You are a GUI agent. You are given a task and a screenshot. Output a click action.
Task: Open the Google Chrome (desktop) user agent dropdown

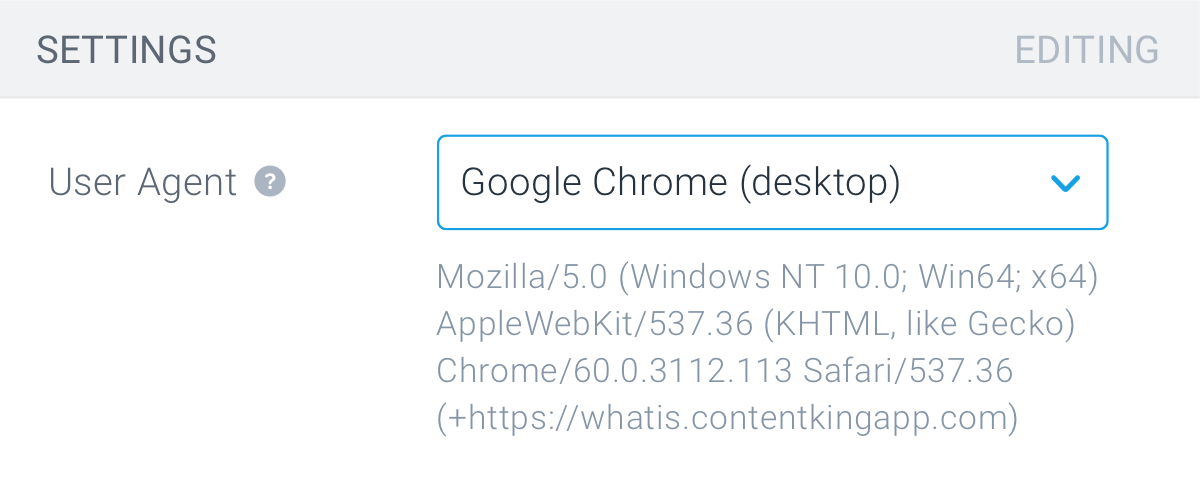[772, 183]
